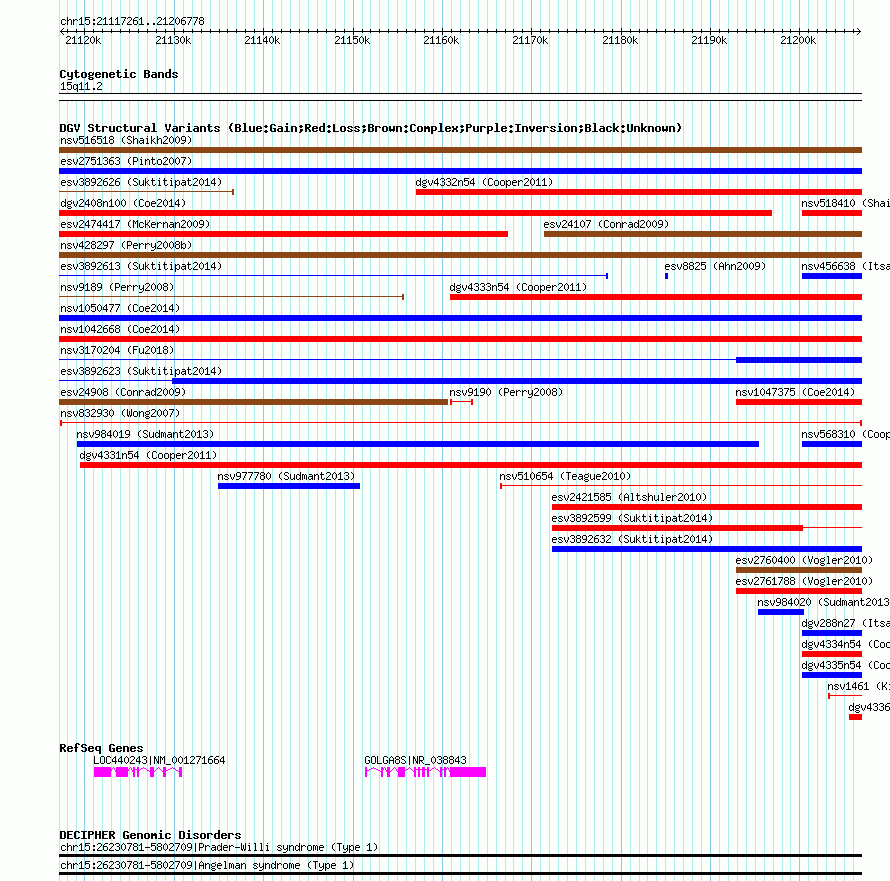Open esv24107 (Conrad2009) variant
Image resolution: width=890 pixels, height=881 pixels.
[x=606, y=224]
